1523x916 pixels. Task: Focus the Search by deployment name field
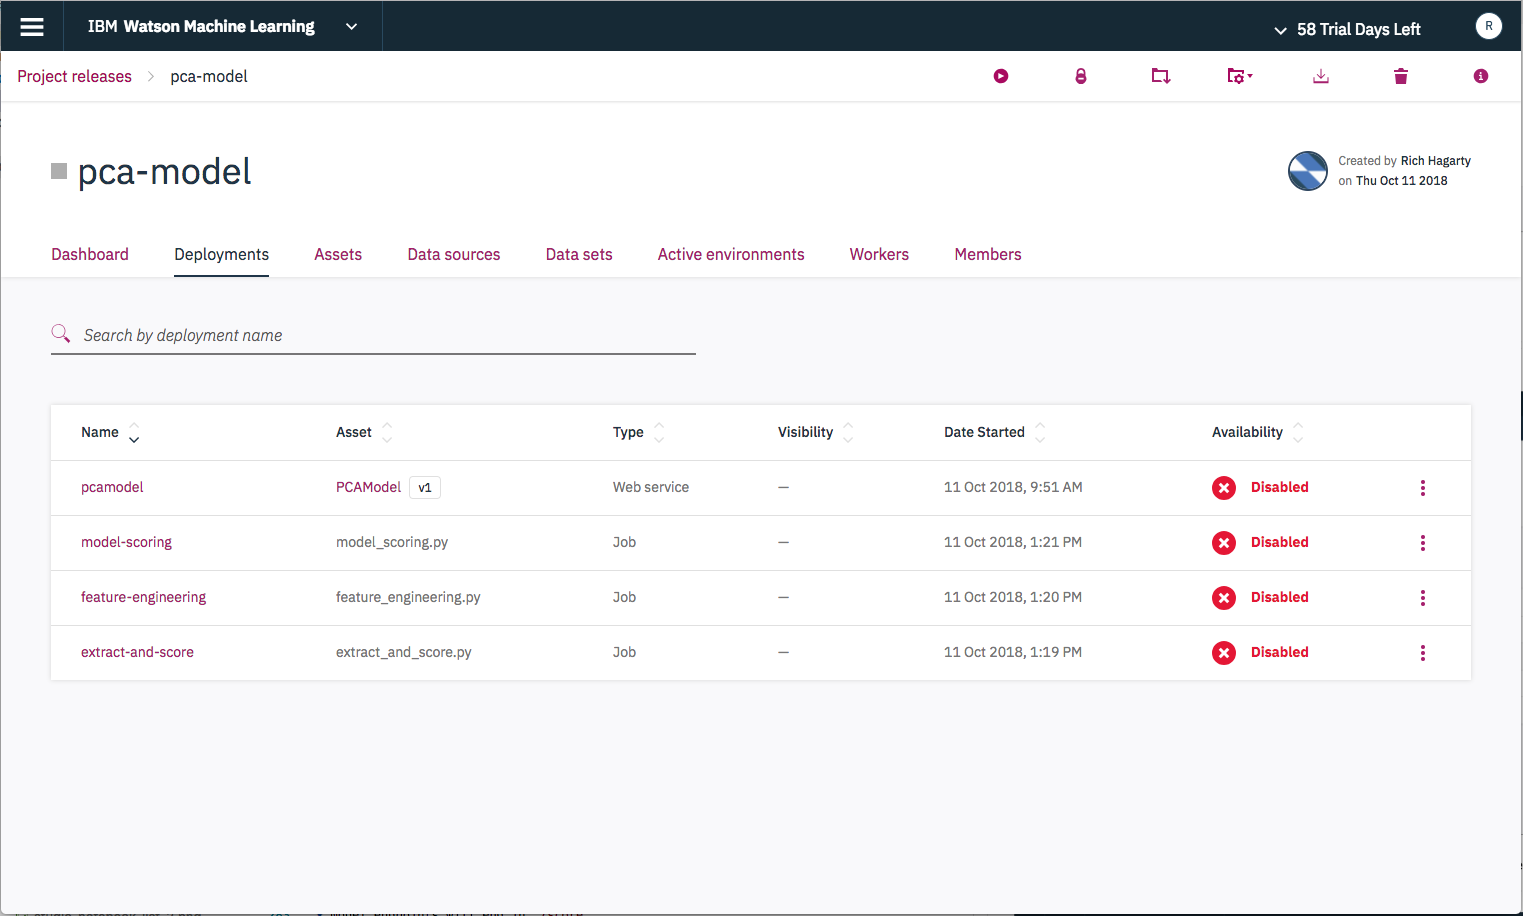click(373, 335)
